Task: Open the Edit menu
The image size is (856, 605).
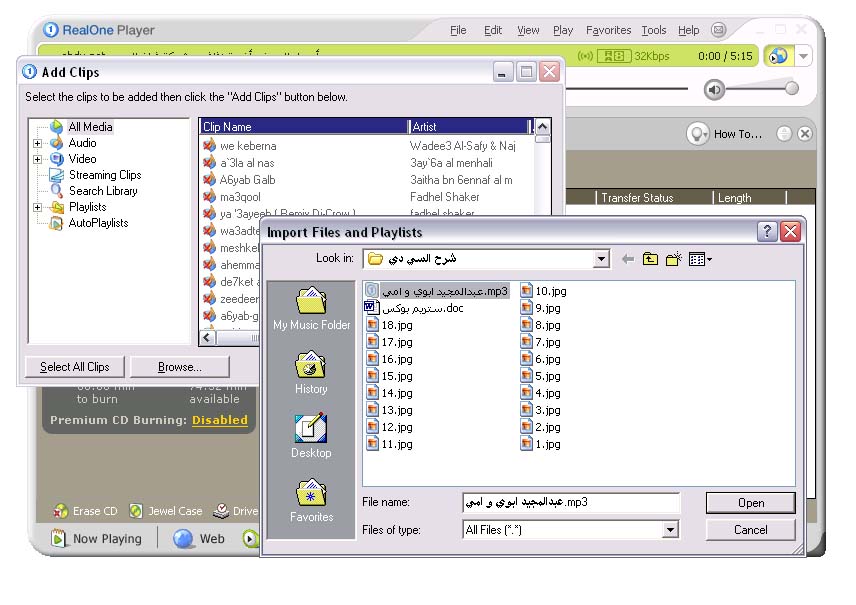Action: (x=493, y=30)
